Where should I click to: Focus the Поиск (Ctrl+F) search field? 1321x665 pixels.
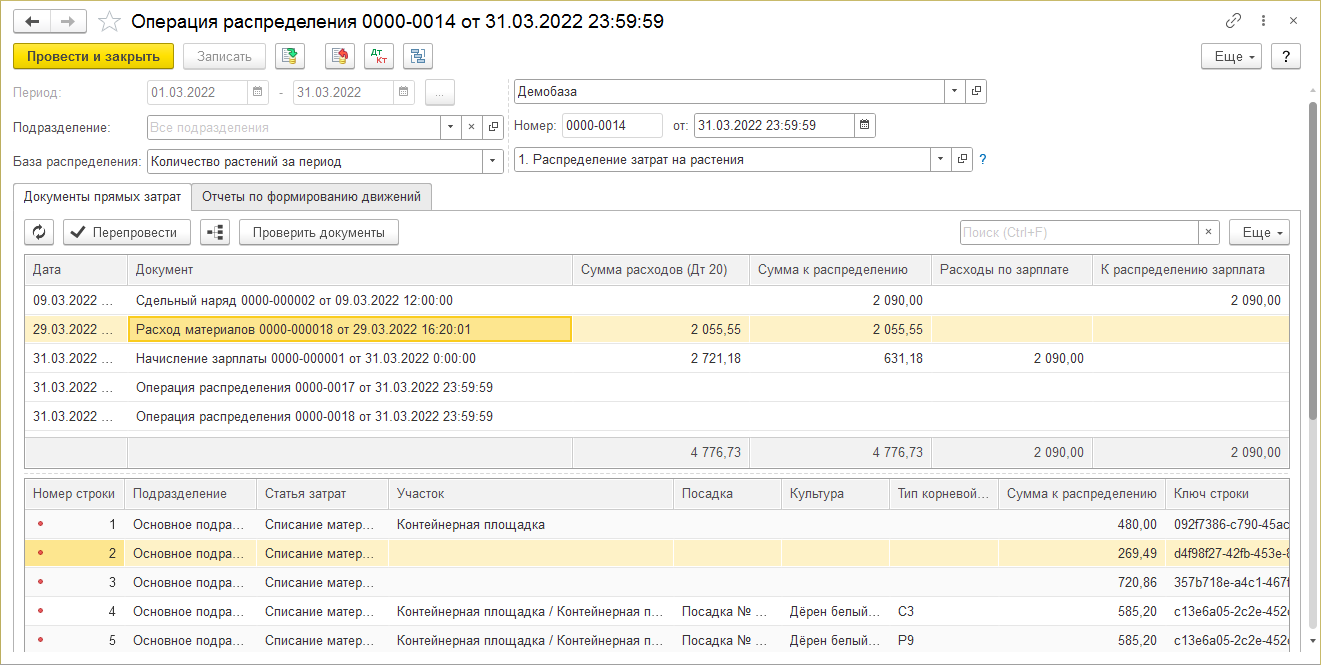point(1078,232)
